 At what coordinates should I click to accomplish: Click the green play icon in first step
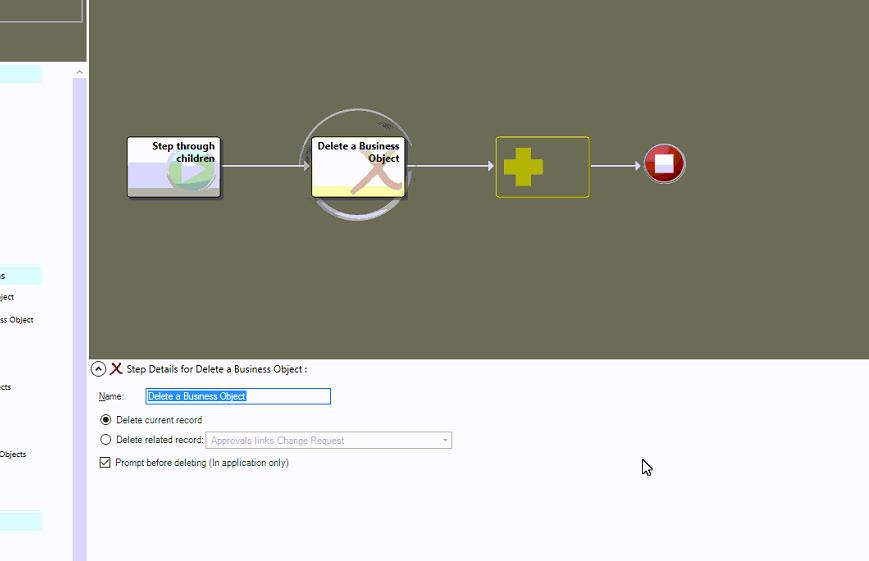click(x=192, y=173)
